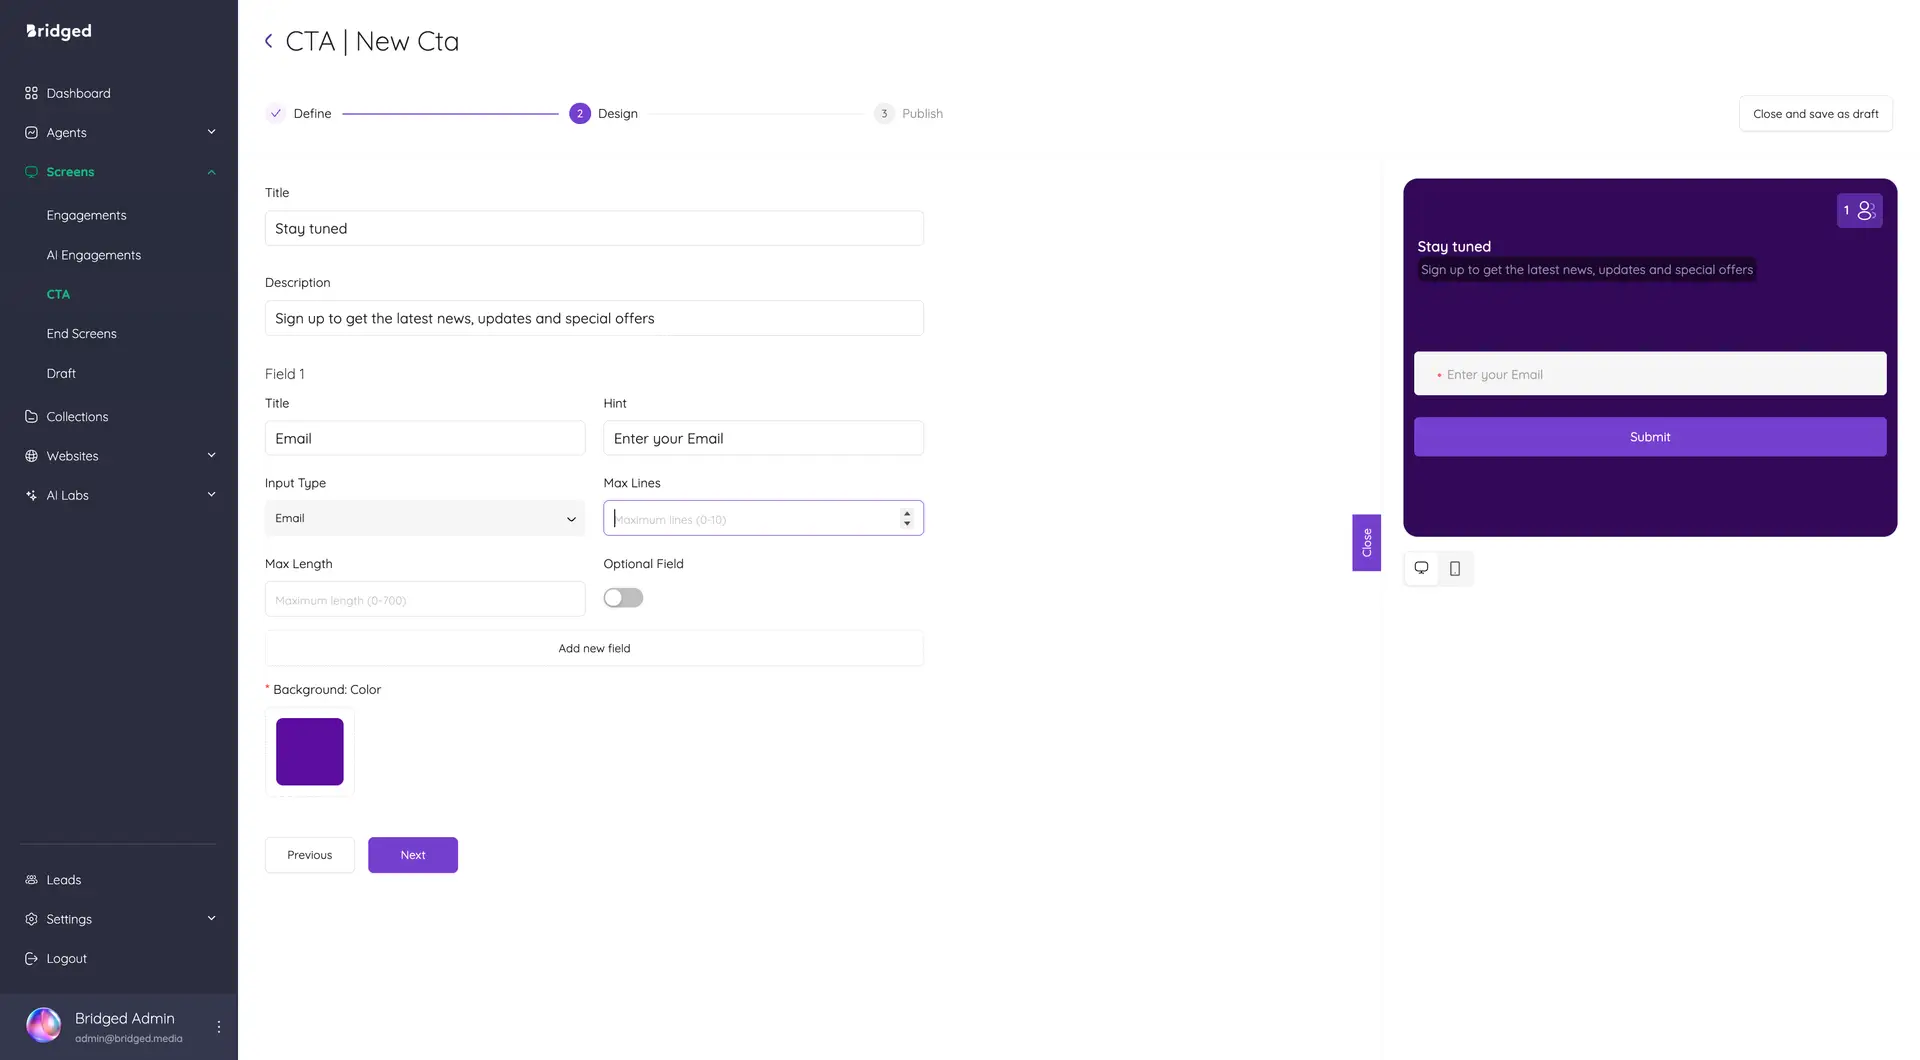Click the Bridged Admin profile avatar
The width and height of the screenshot is (1920, 1060).
coord(43,1025)
